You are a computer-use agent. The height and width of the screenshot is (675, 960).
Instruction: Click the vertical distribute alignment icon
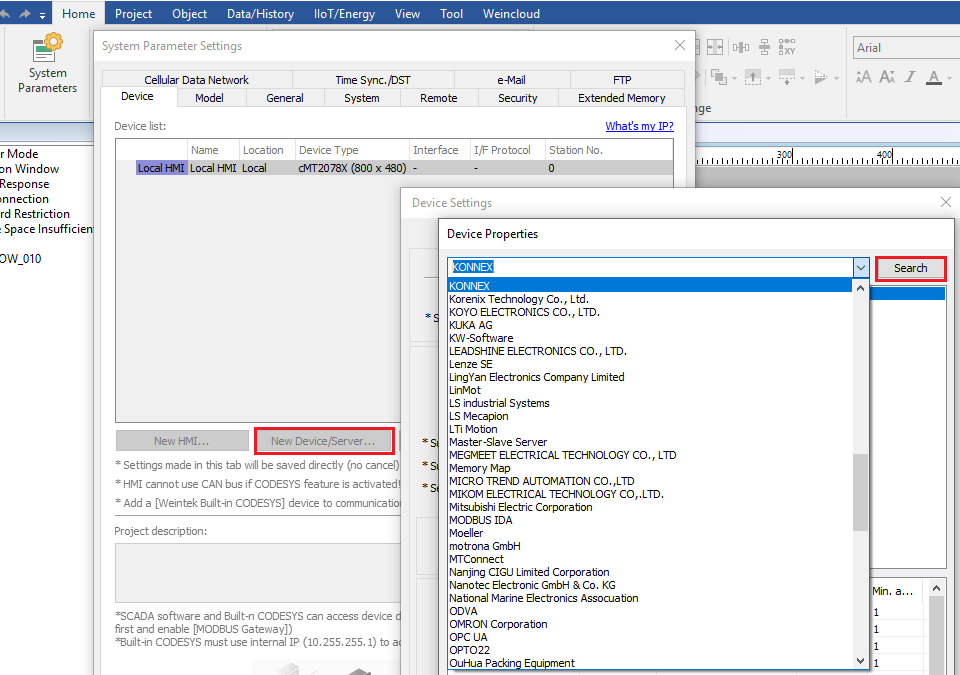point(765,47)
